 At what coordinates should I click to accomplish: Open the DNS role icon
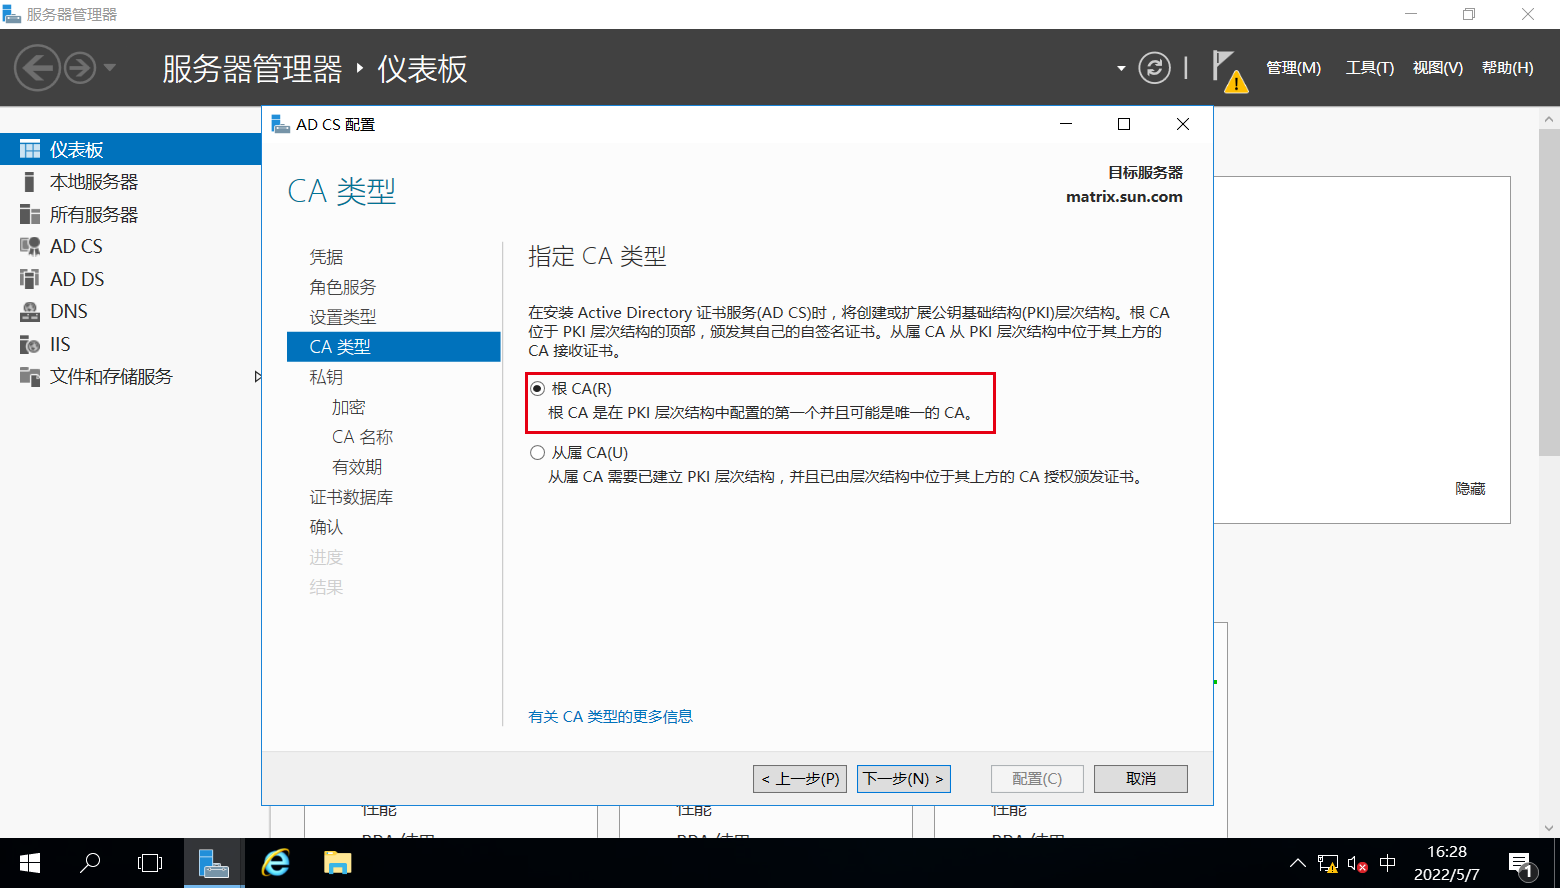(30, 312)
